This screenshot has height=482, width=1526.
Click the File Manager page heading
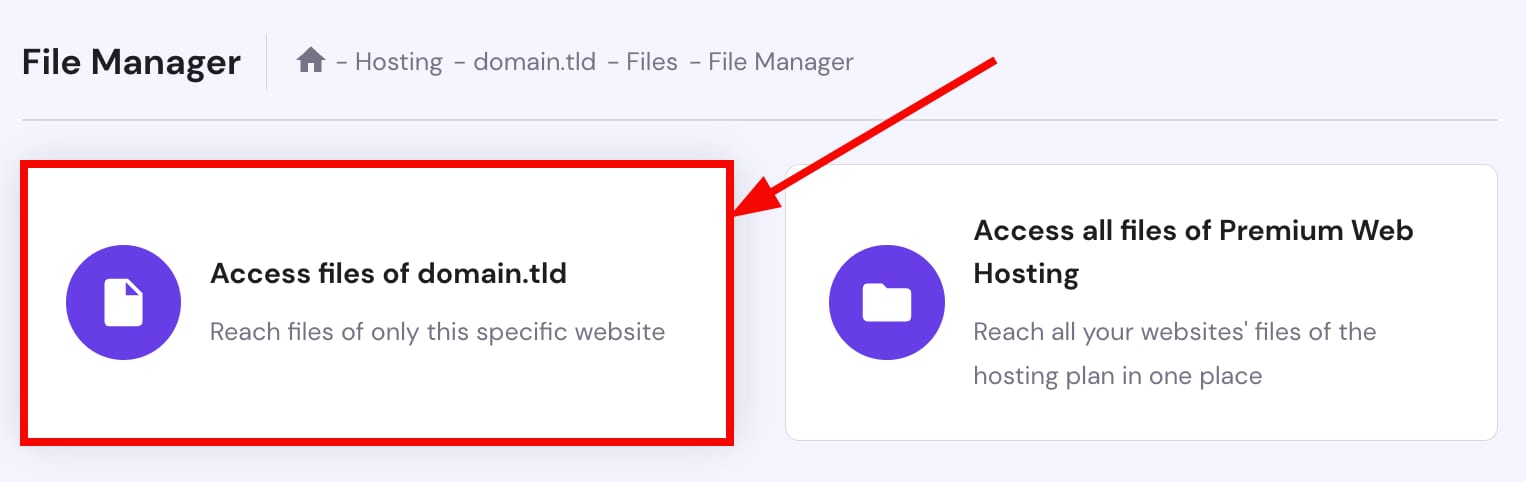click(x=131, y=62)
